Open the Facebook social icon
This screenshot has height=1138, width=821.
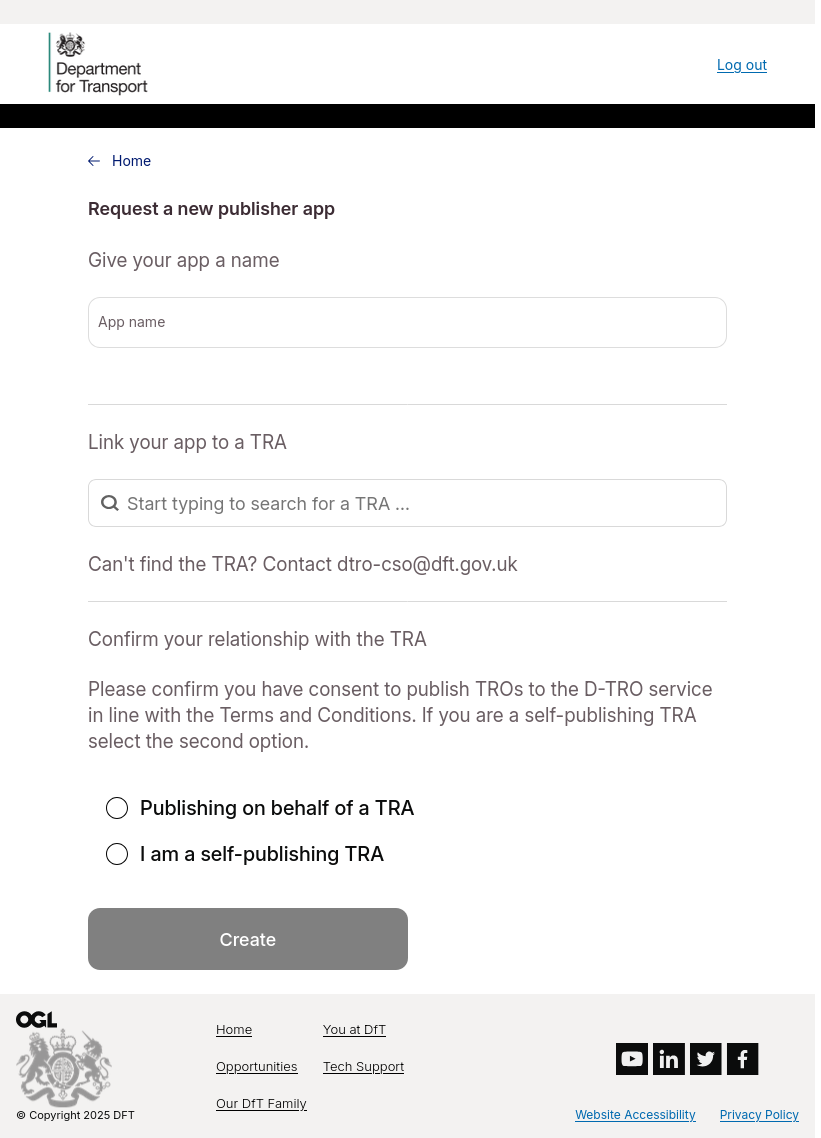pos(743,1059)
